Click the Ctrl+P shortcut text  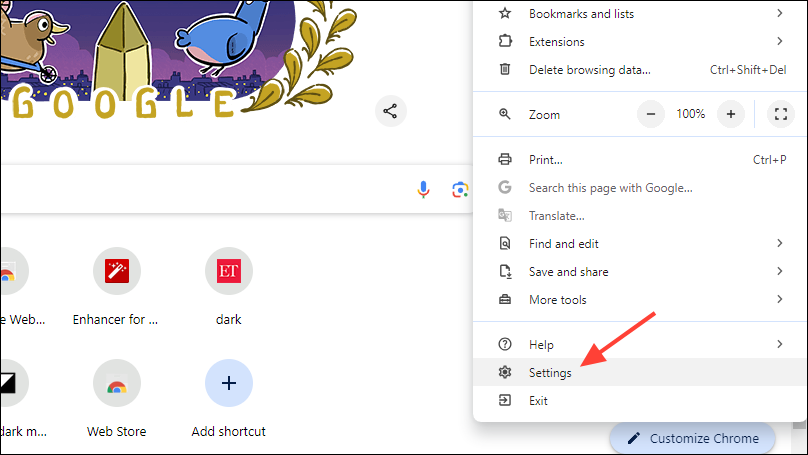pyautogui.click(x=769, y=160)
